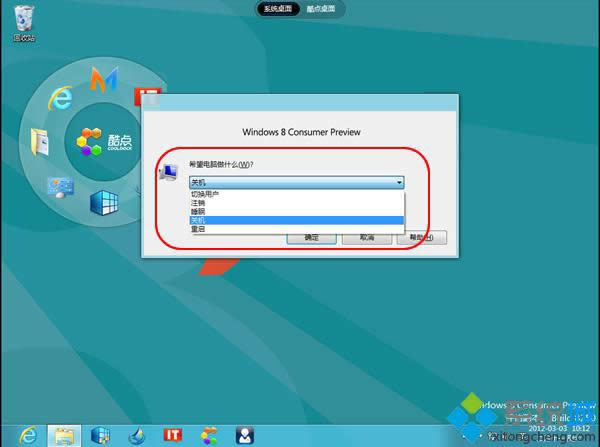Viewport: 600px width, 447px height.
Task: Click the computer icon in the shutdown dialog
Action: click(x=169, y=173)
